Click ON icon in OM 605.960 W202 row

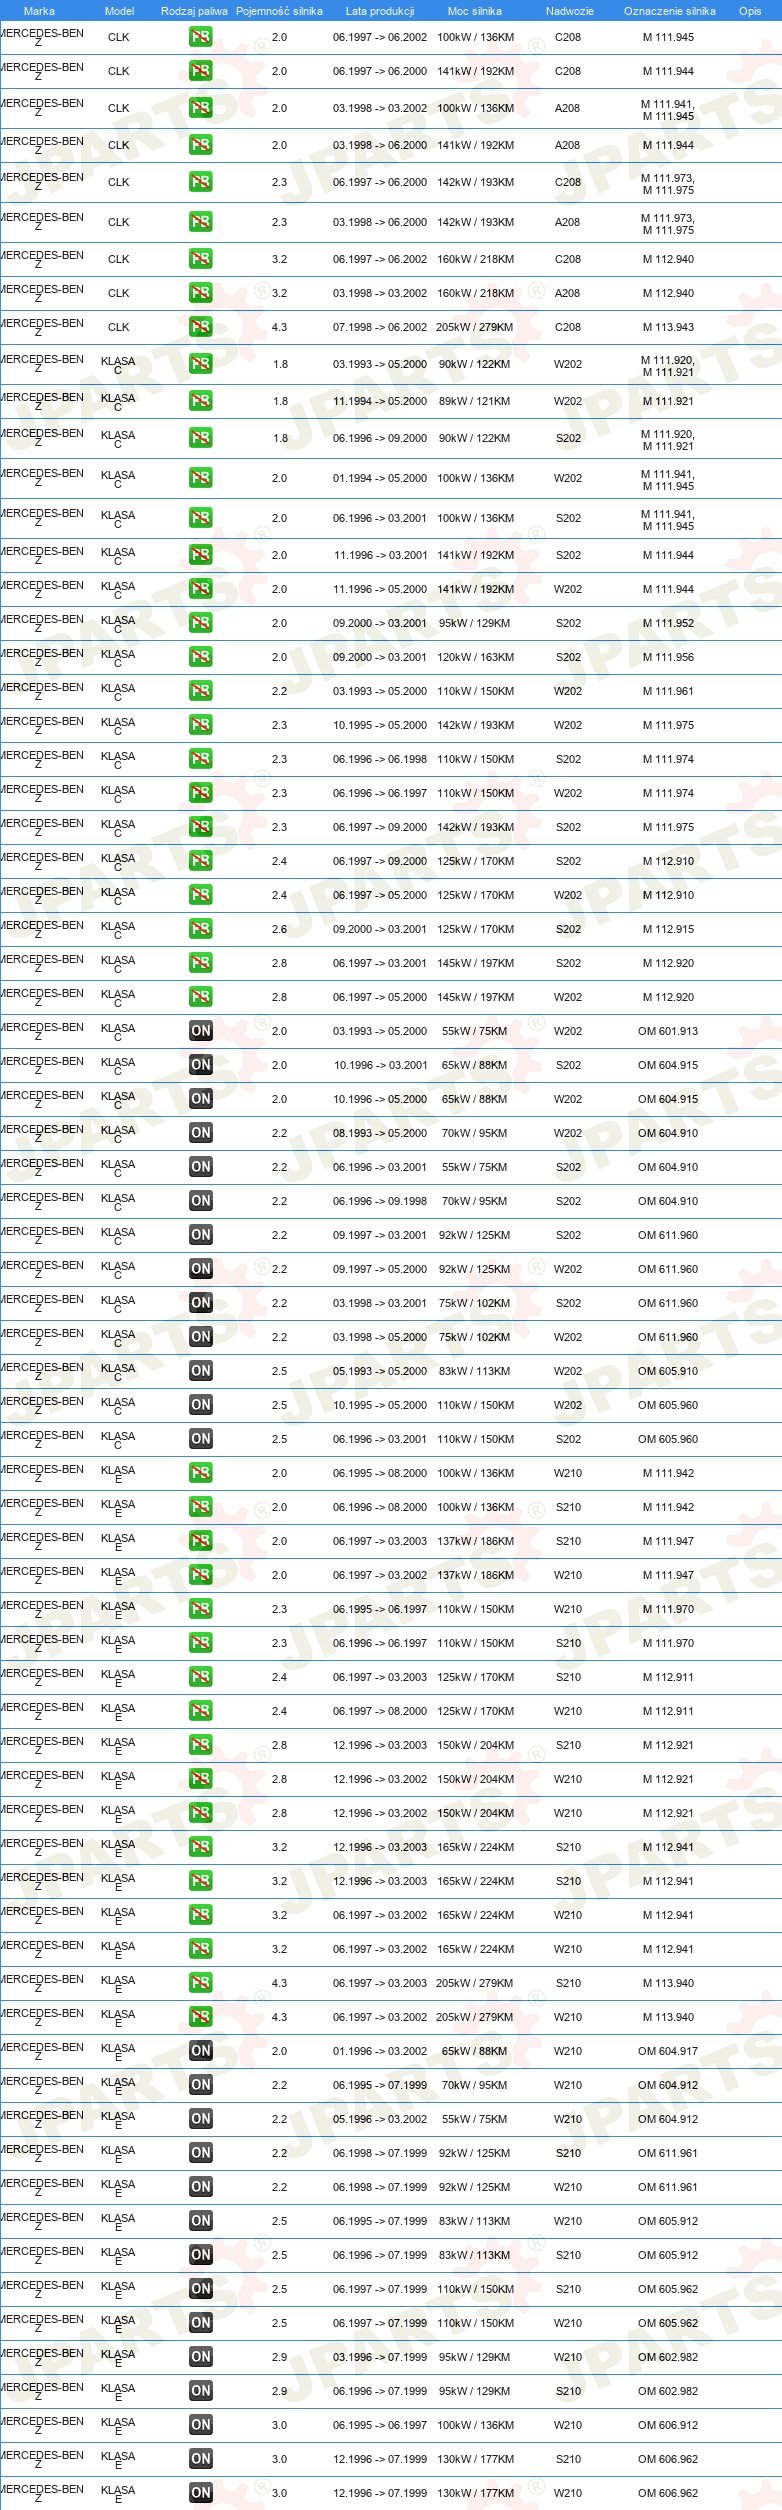click(201, 1405)
